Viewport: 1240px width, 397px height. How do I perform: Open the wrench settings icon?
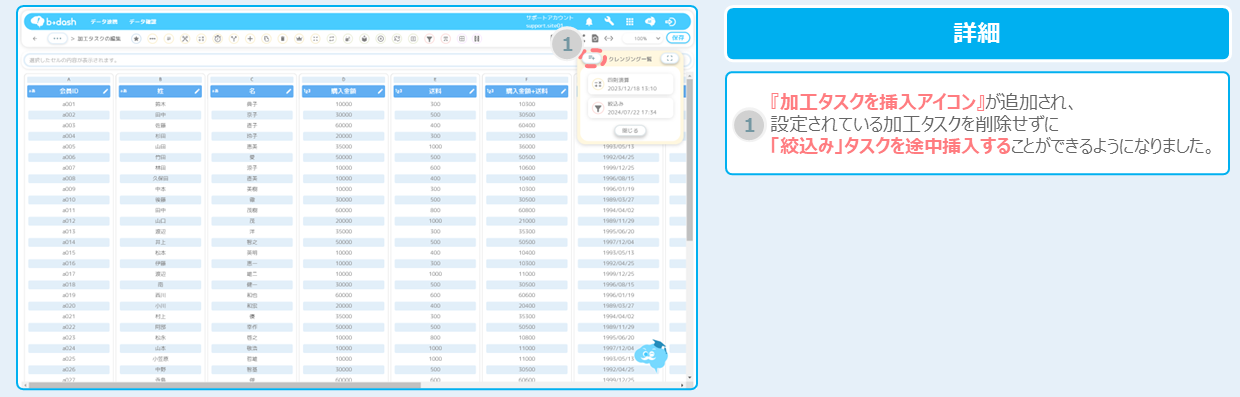(609, 21)
